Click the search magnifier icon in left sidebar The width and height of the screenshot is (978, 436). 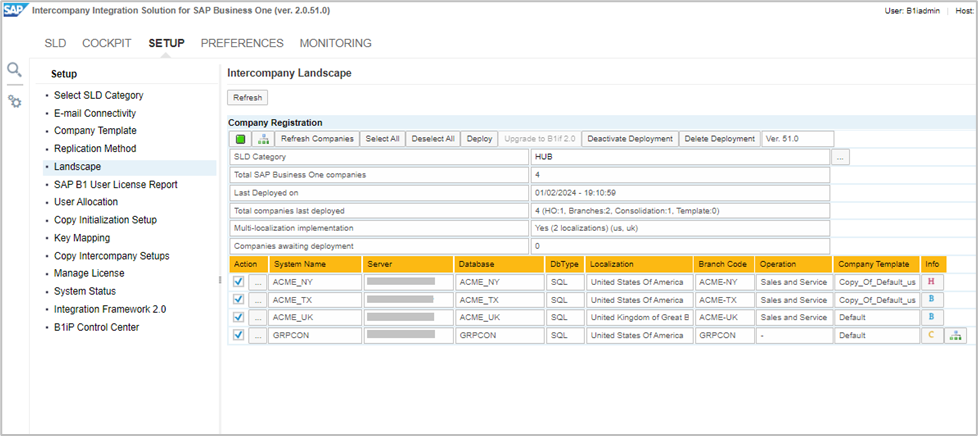(14, 69)
